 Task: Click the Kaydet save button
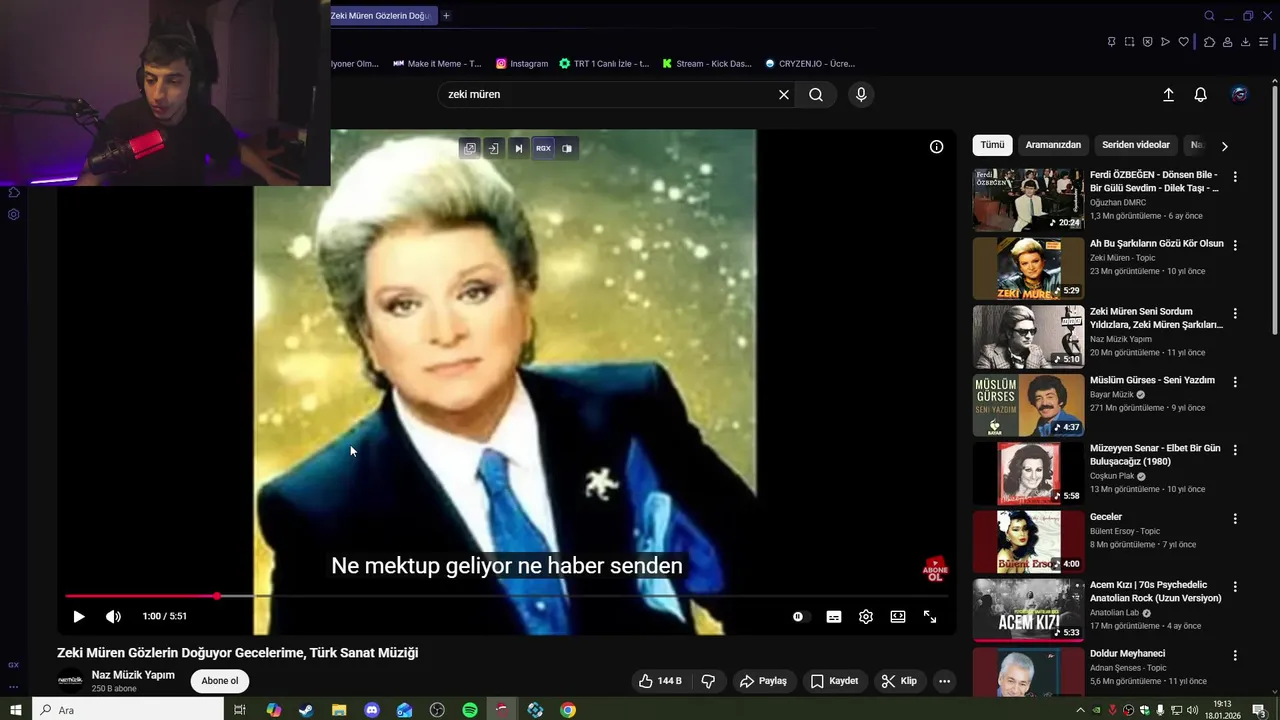pyautogui.click(x=834, y=681)
